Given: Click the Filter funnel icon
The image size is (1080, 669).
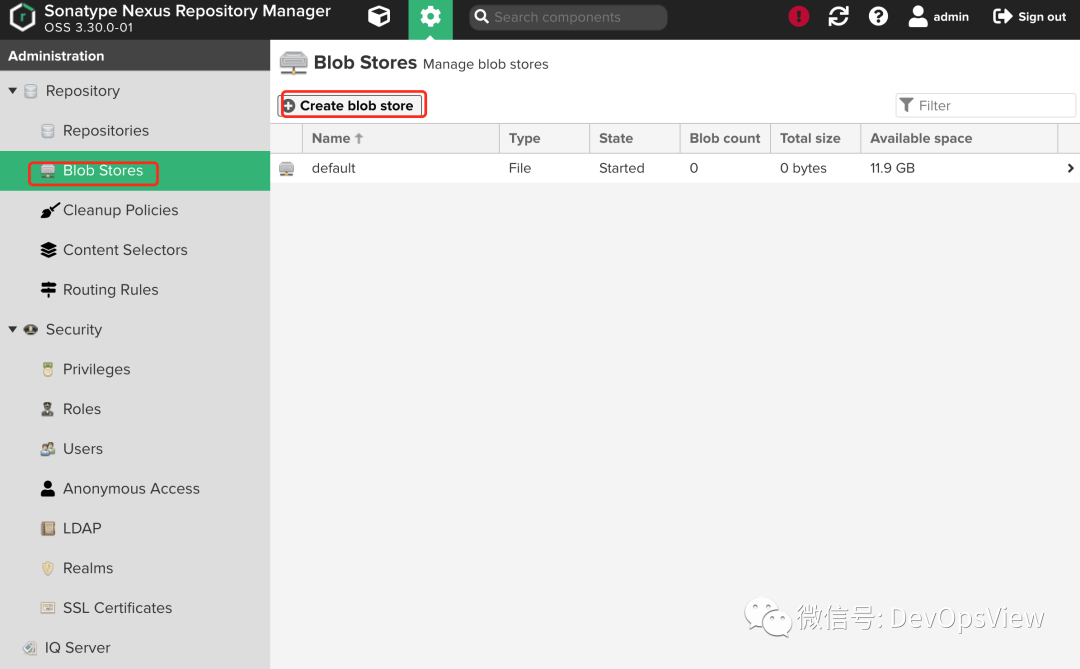Looking at the screenshot, I should tap(906, 105).
